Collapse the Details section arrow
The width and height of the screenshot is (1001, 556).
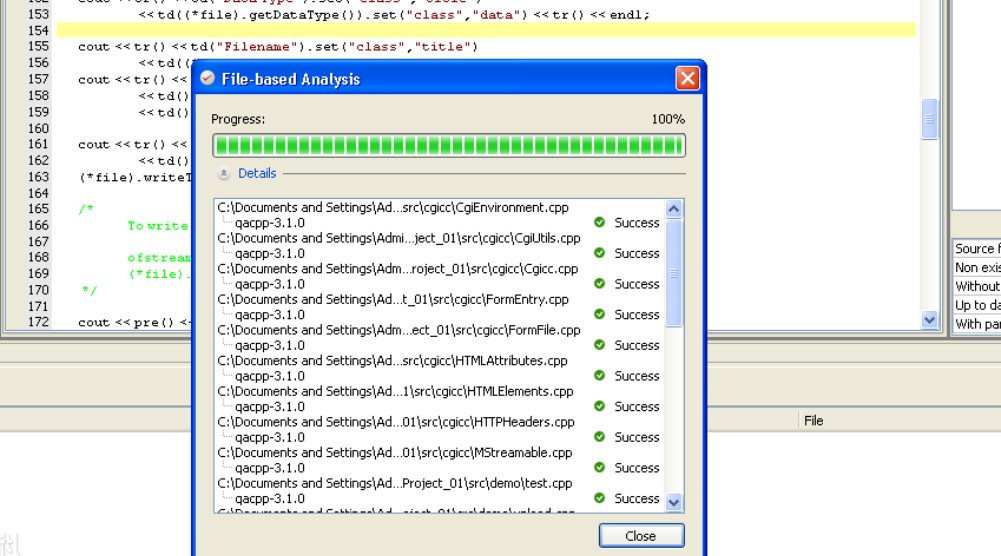point(223,174)
